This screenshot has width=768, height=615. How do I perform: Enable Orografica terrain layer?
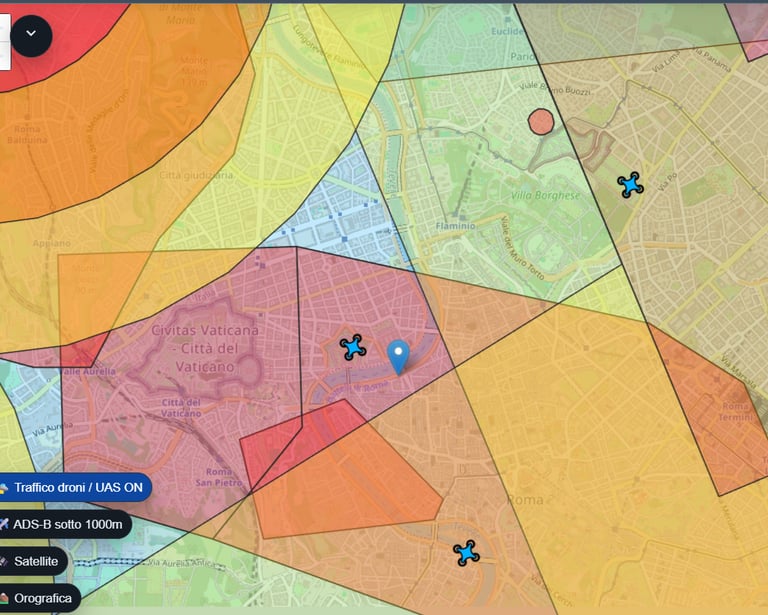[38, 598]
